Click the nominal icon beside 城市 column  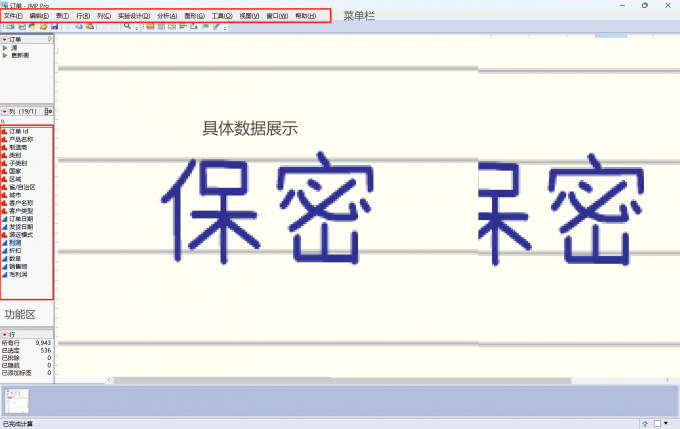[4, 195]
